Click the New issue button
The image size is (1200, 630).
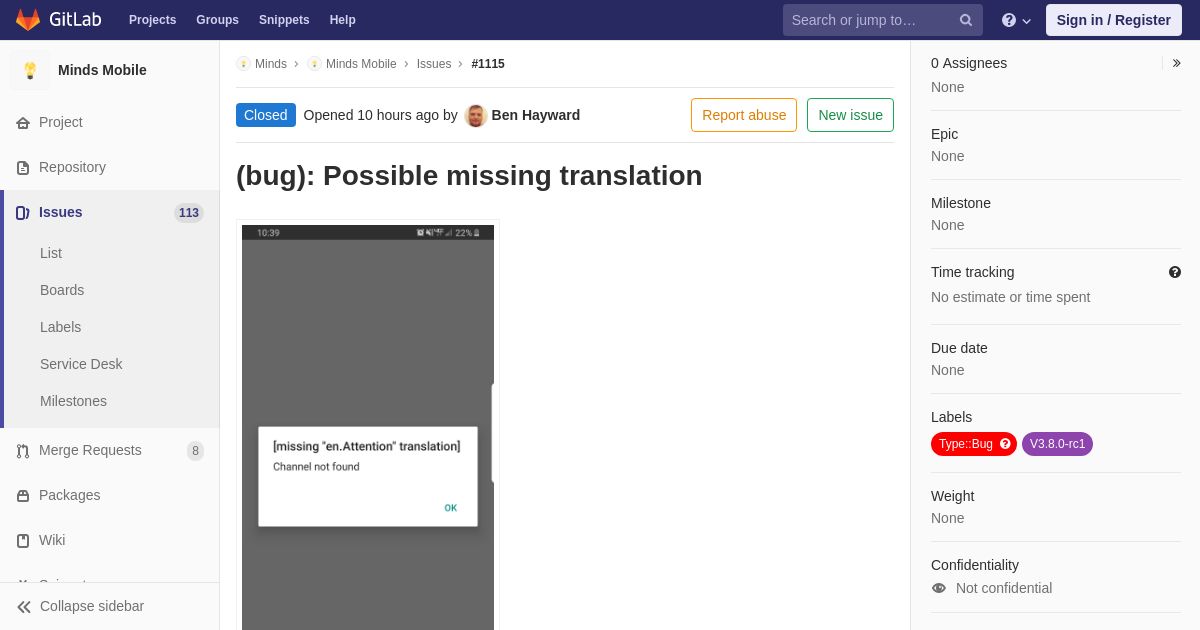(850, 115)
